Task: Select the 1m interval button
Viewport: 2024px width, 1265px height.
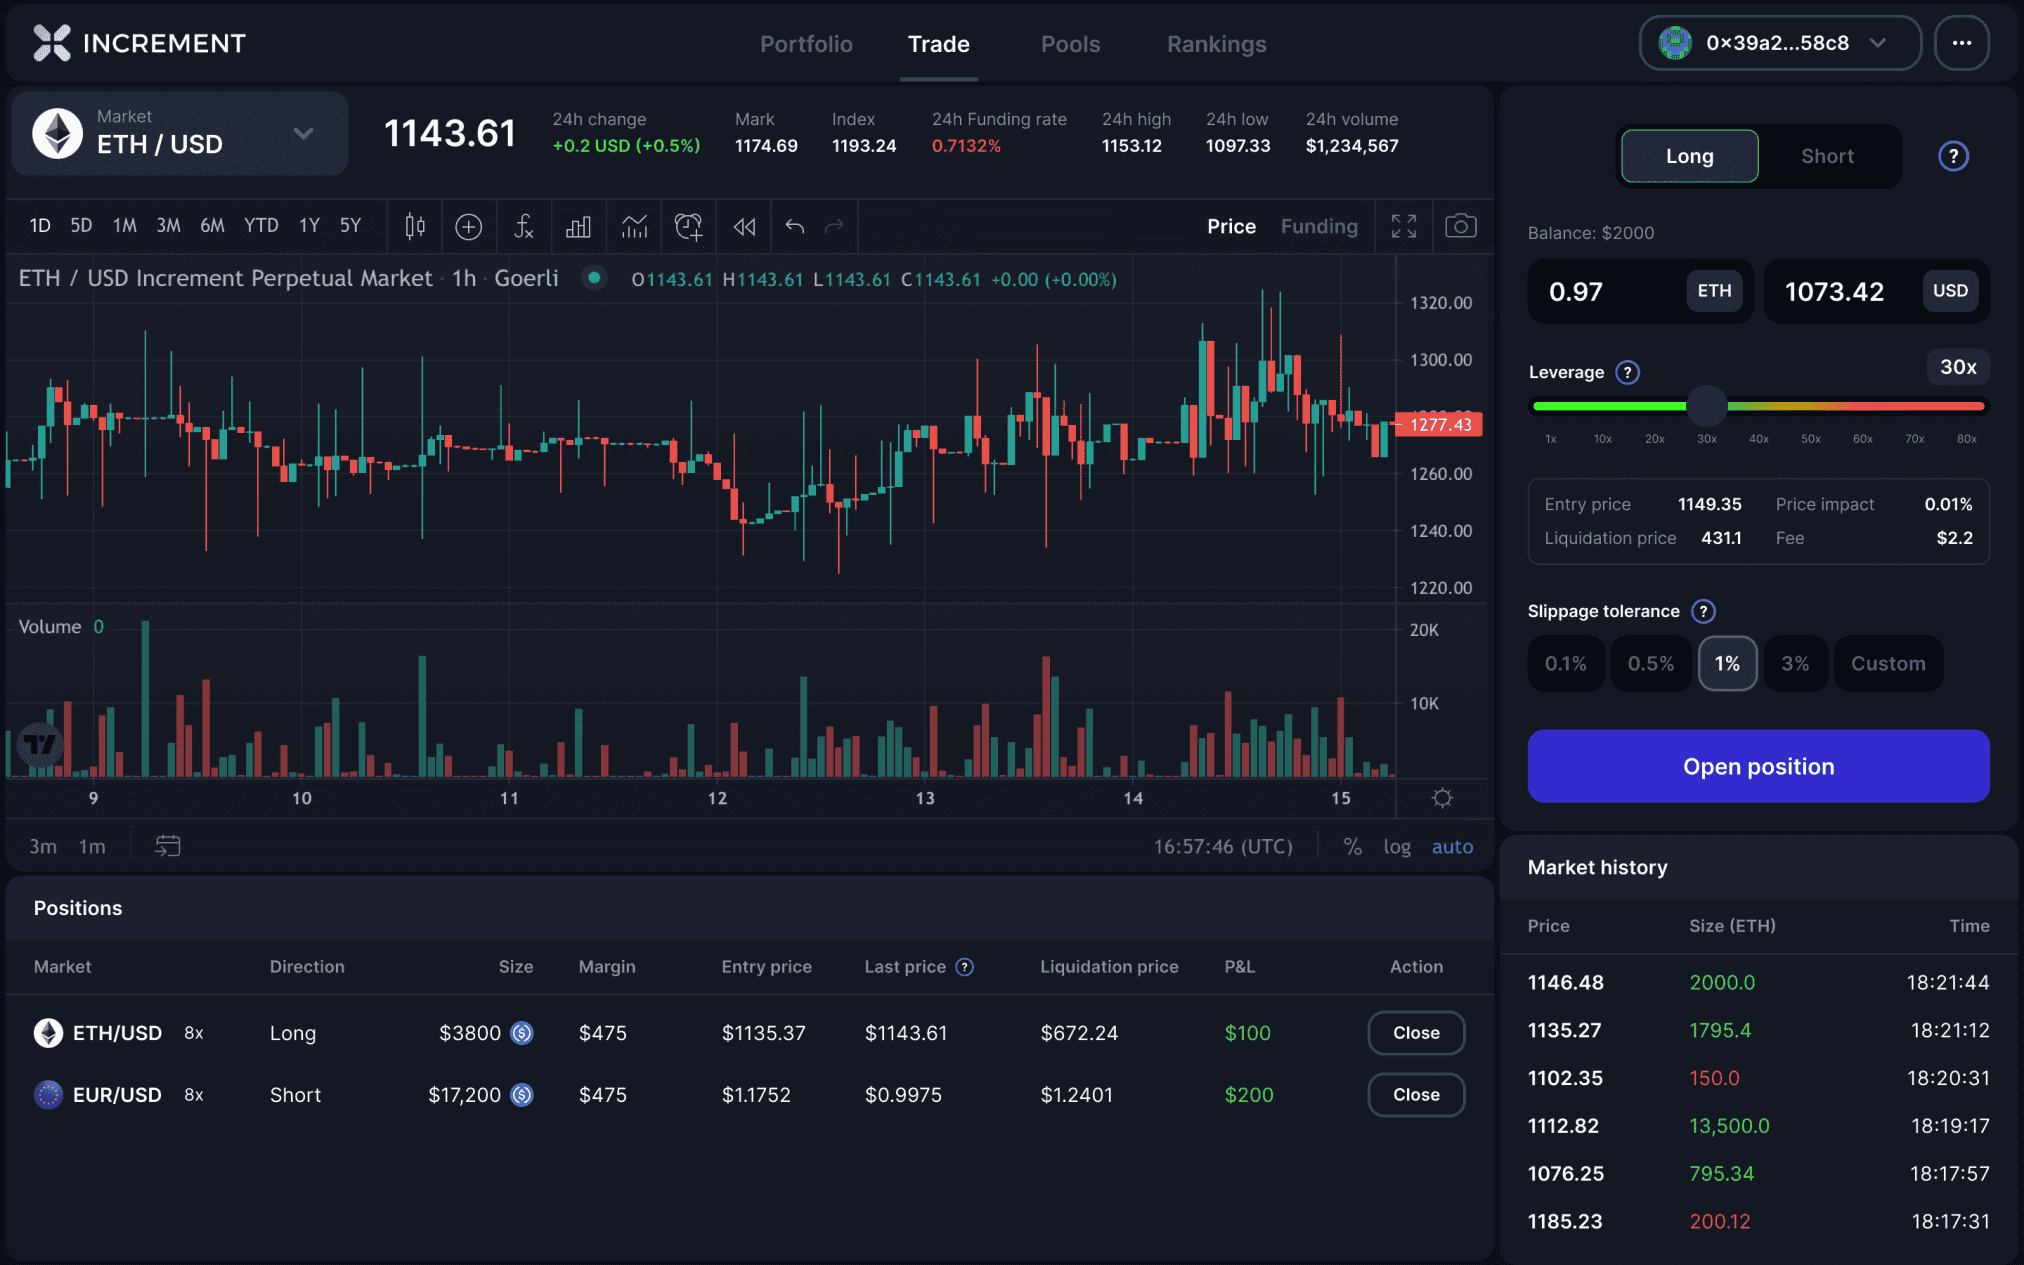Action: click(x=92, y=846)
